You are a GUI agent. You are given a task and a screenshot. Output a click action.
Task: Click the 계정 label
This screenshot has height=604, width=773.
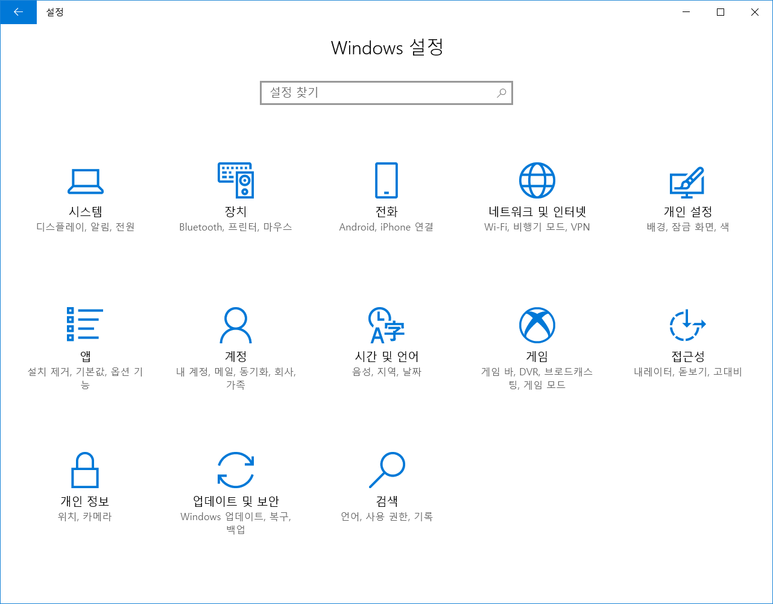pos(236,356)
